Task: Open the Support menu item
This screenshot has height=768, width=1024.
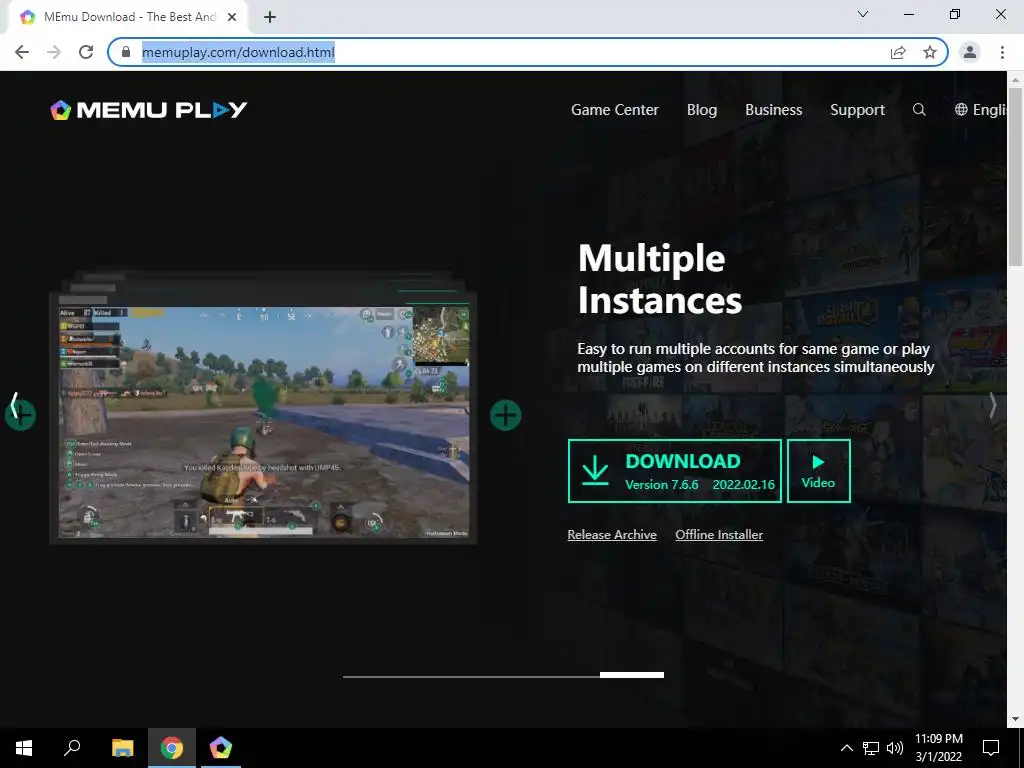Action: click(x=857, y=110)
